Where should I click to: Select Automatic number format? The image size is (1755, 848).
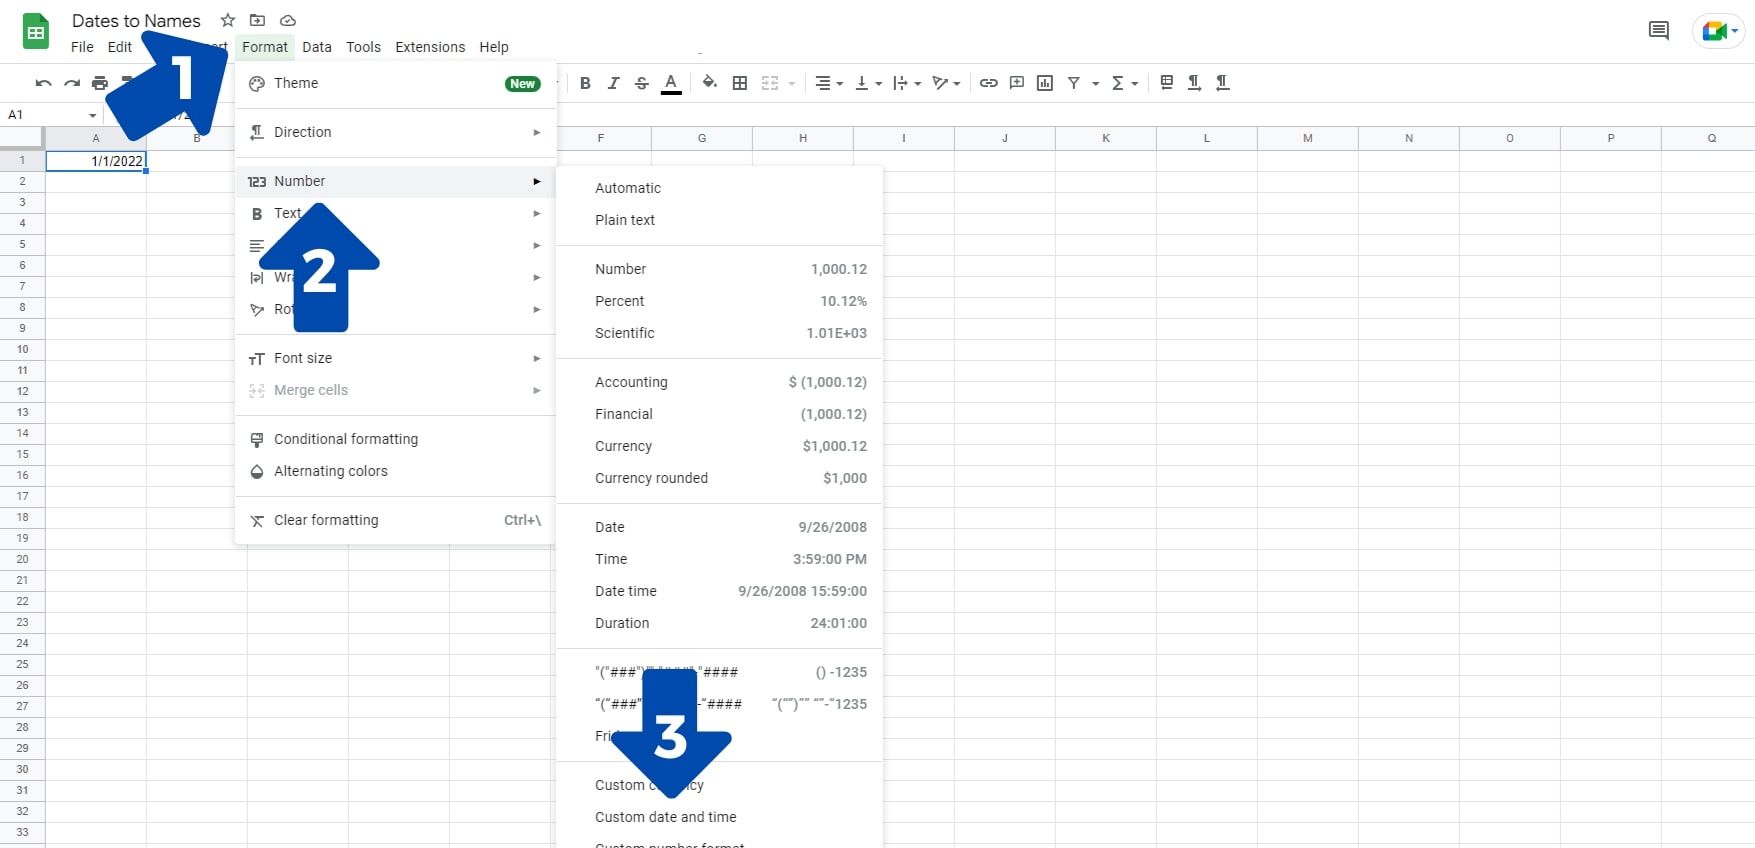click(719, 188)
